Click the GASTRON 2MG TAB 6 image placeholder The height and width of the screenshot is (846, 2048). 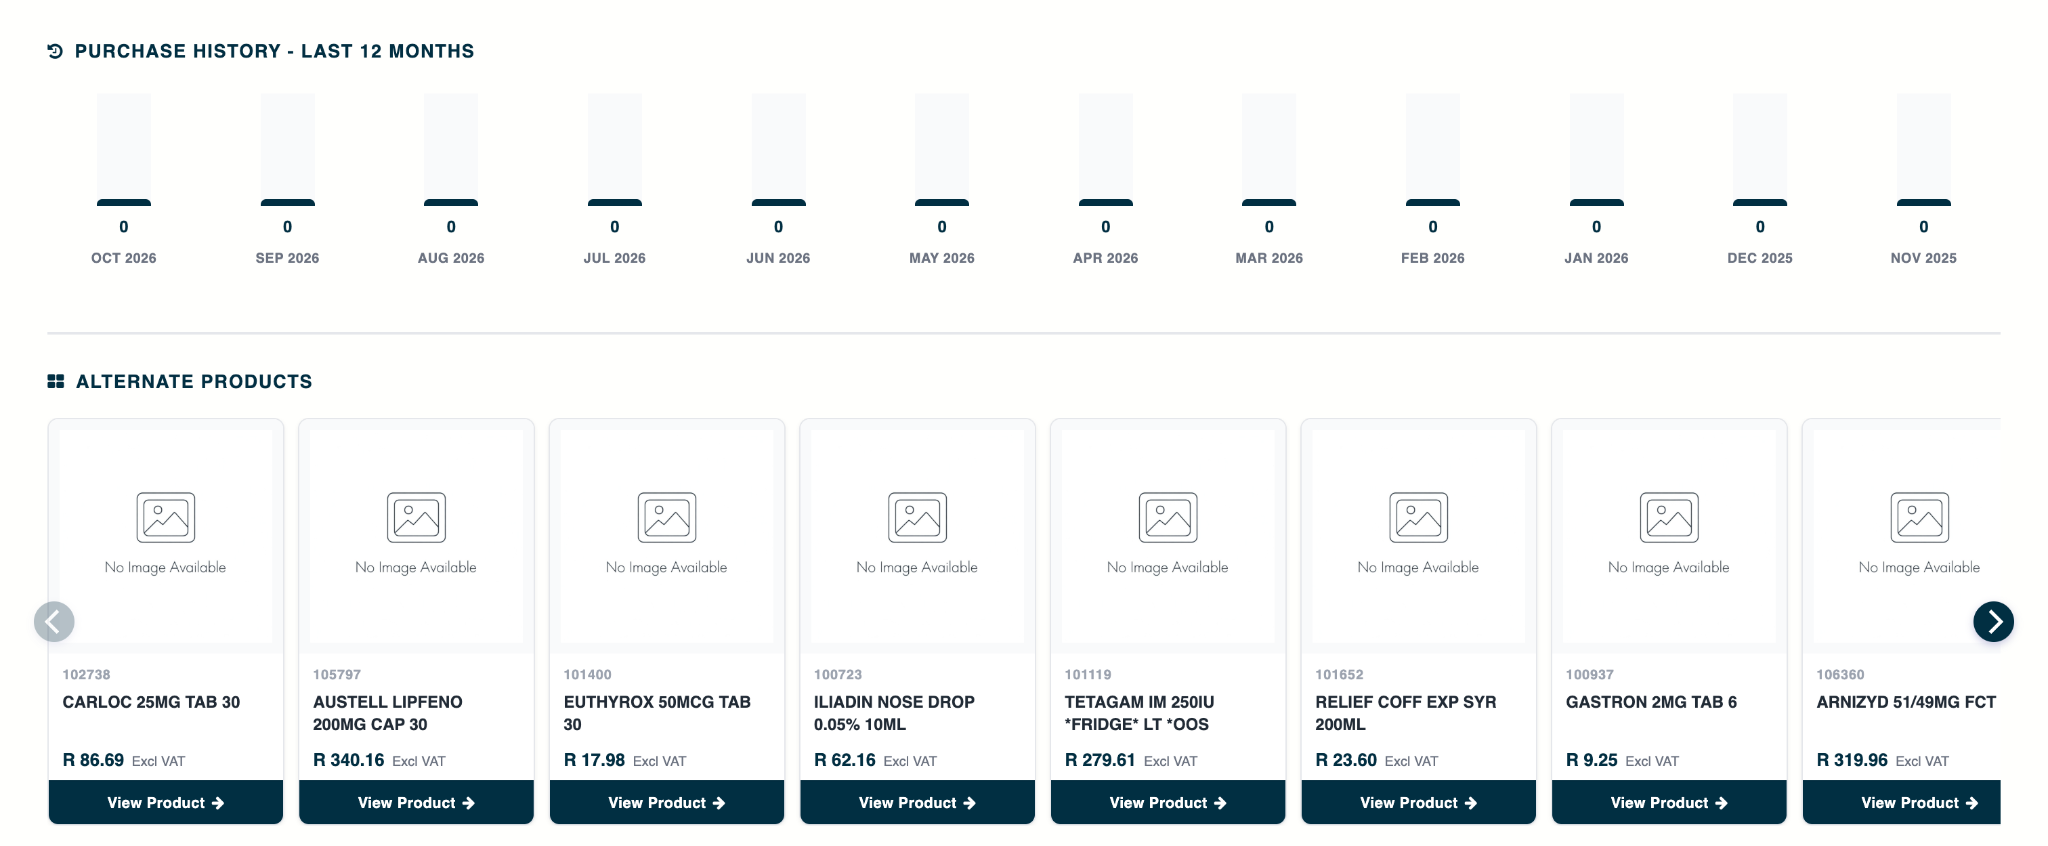click(x=1669, y=536)
